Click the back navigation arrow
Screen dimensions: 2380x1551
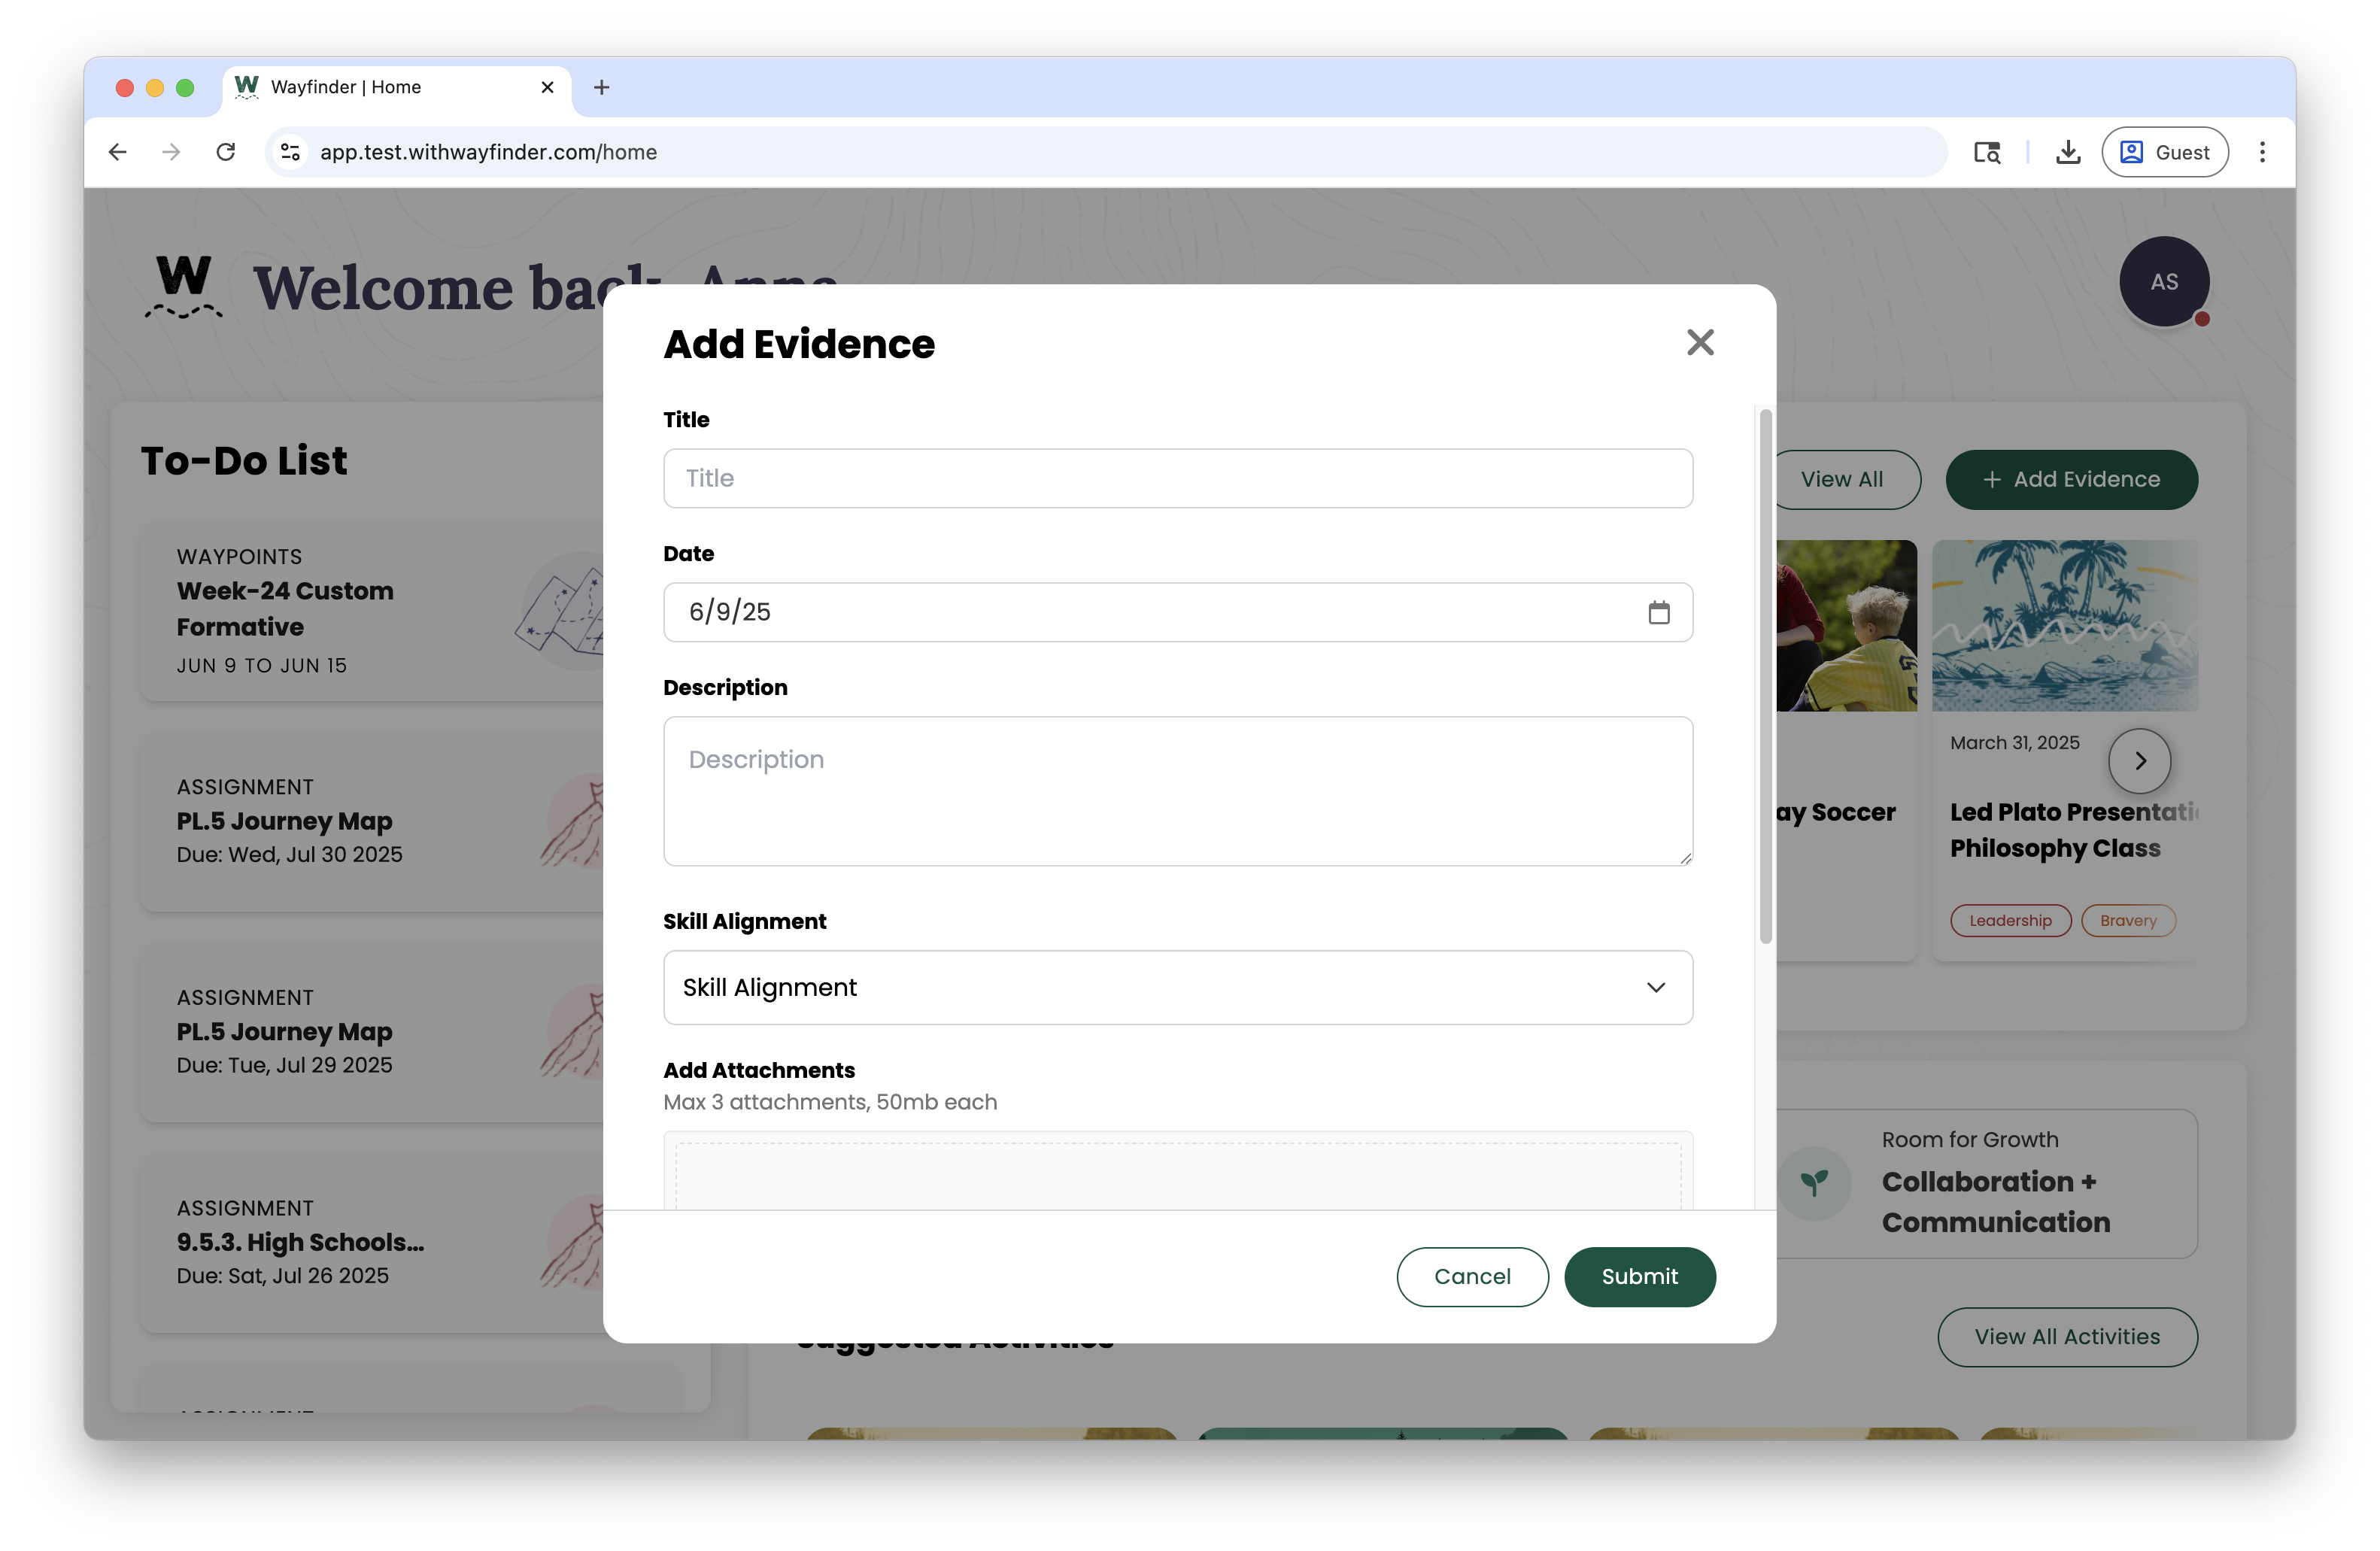pyautogui.click(x=117, y=152)
